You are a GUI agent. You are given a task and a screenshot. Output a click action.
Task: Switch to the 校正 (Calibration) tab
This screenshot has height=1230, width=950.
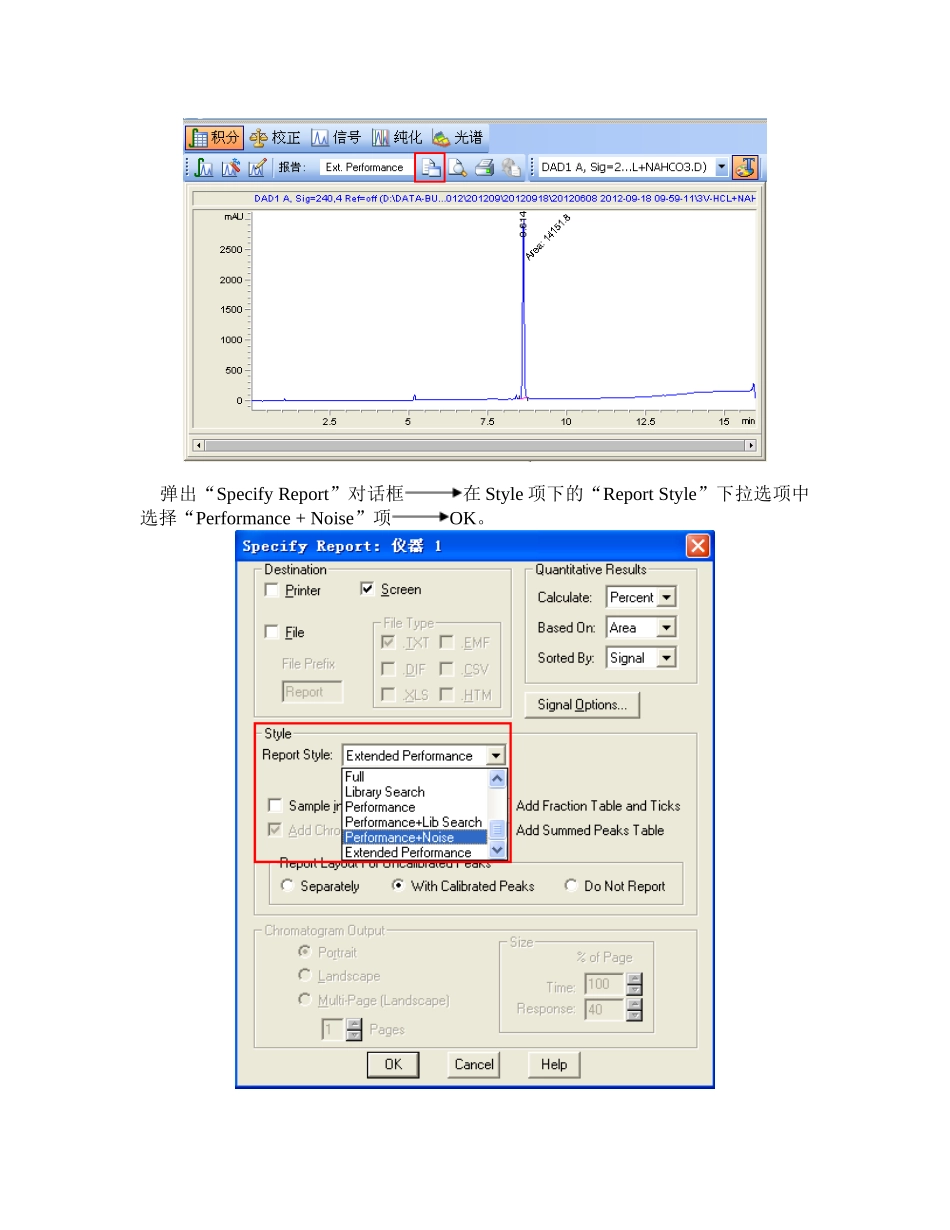[275, 137]
